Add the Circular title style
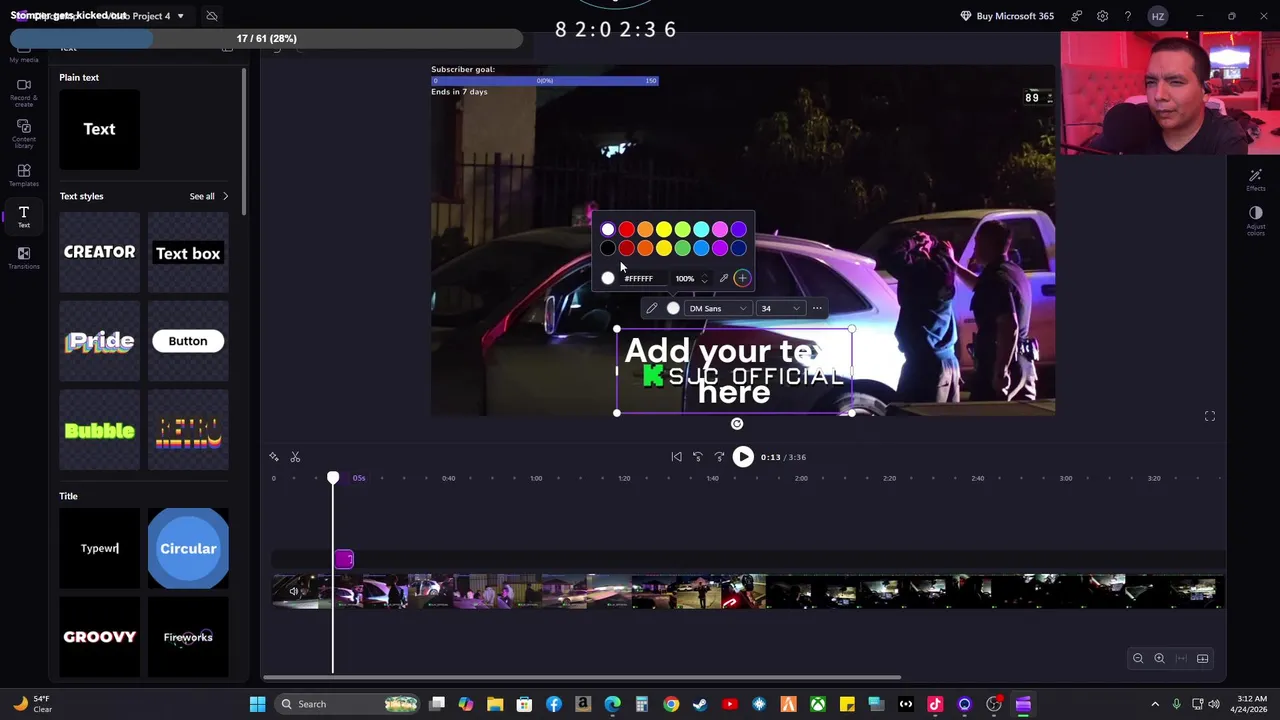Screen dimensions: 1280x720 (188, 548)
